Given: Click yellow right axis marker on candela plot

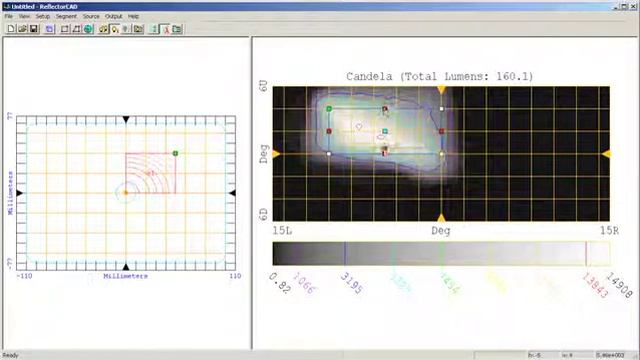Looking at the screenshot, I should 606,154.
